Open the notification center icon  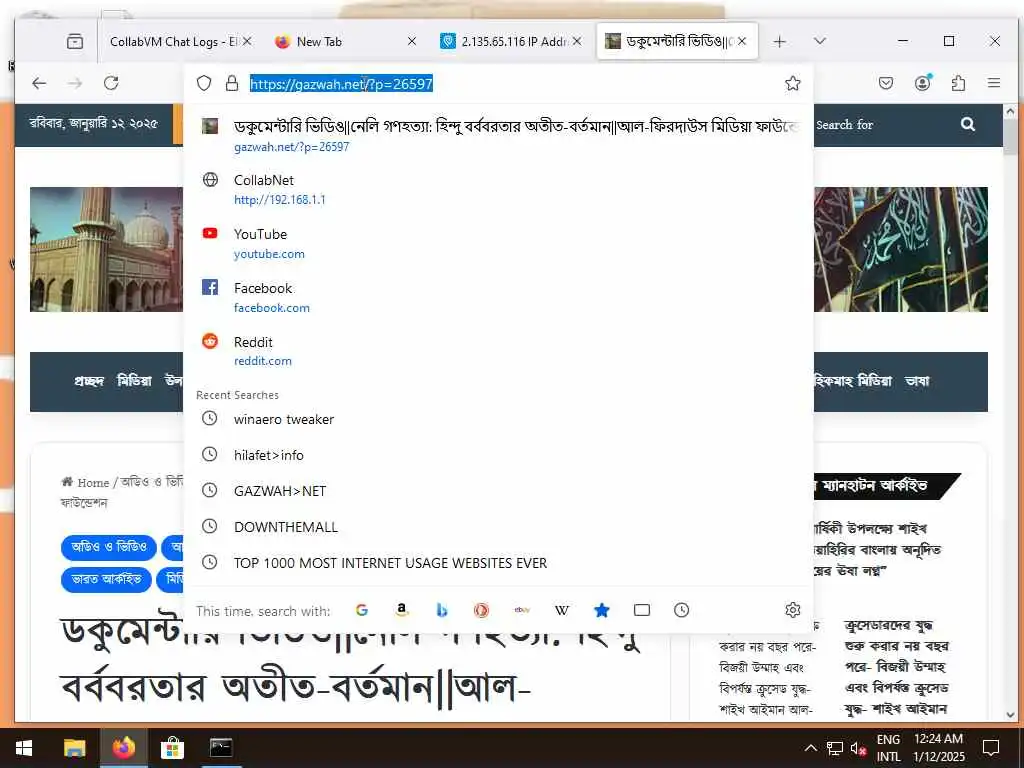pyautogui.click(x=991, y=748)
